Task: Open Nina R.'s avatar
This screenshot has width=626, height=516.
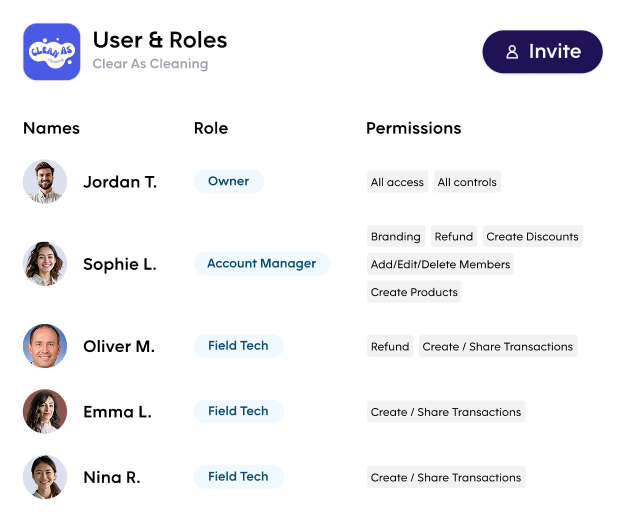Action: click(45, 477)
